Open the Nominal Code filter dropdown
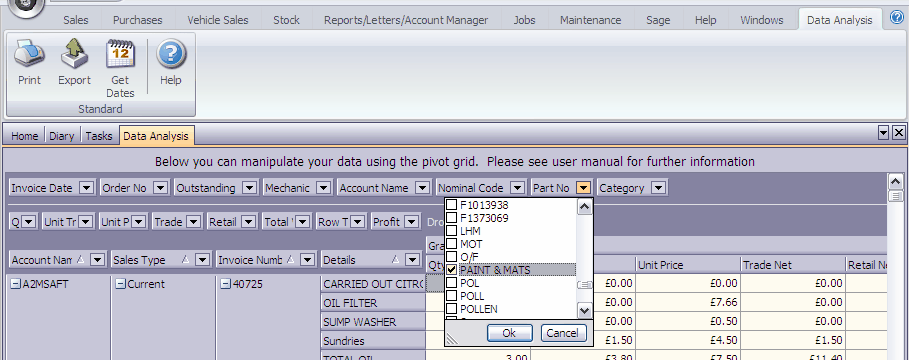 (518, 188)
